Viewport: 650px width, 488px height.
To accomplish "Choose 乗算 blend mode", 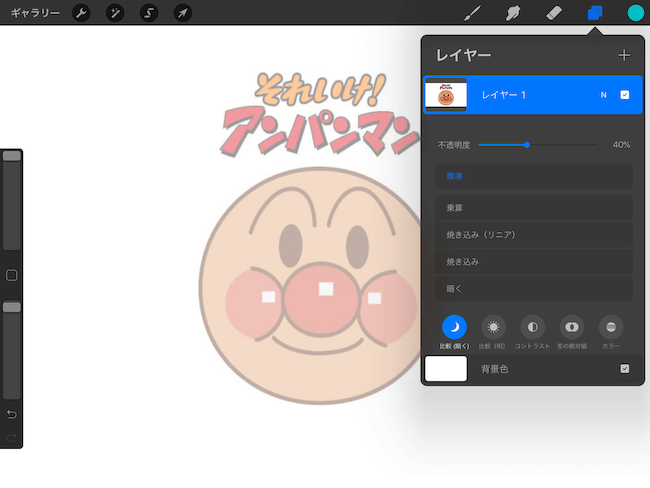I will tap(534, 208).
